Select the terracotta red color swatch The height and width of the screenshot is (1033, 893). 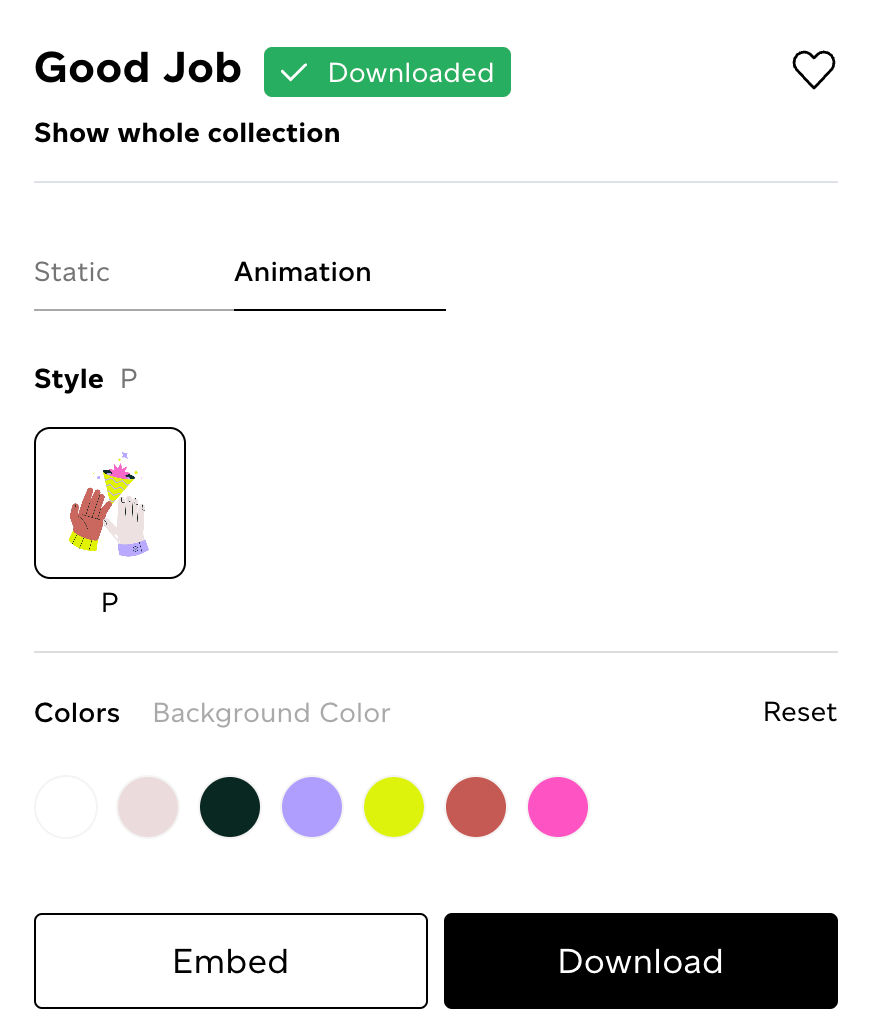476,806
